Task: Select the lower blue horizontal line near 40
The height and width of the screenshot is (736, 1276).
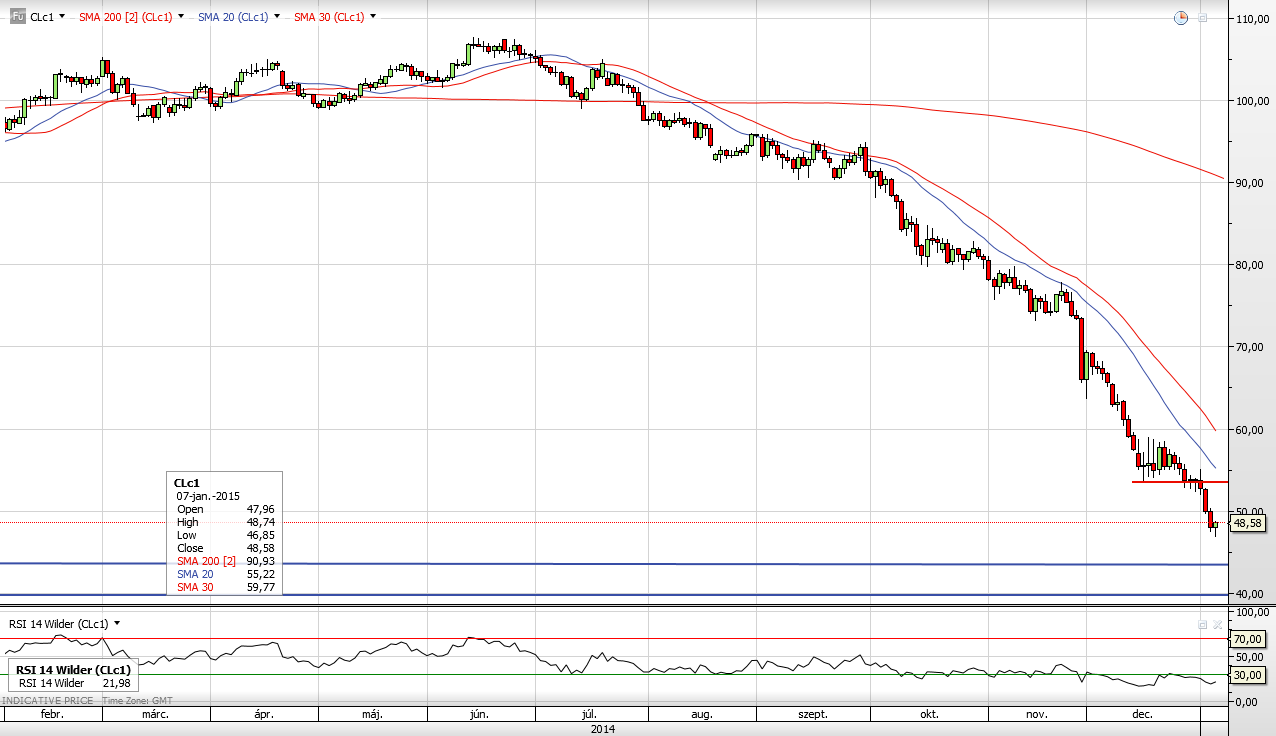Action: coord(614,595)
